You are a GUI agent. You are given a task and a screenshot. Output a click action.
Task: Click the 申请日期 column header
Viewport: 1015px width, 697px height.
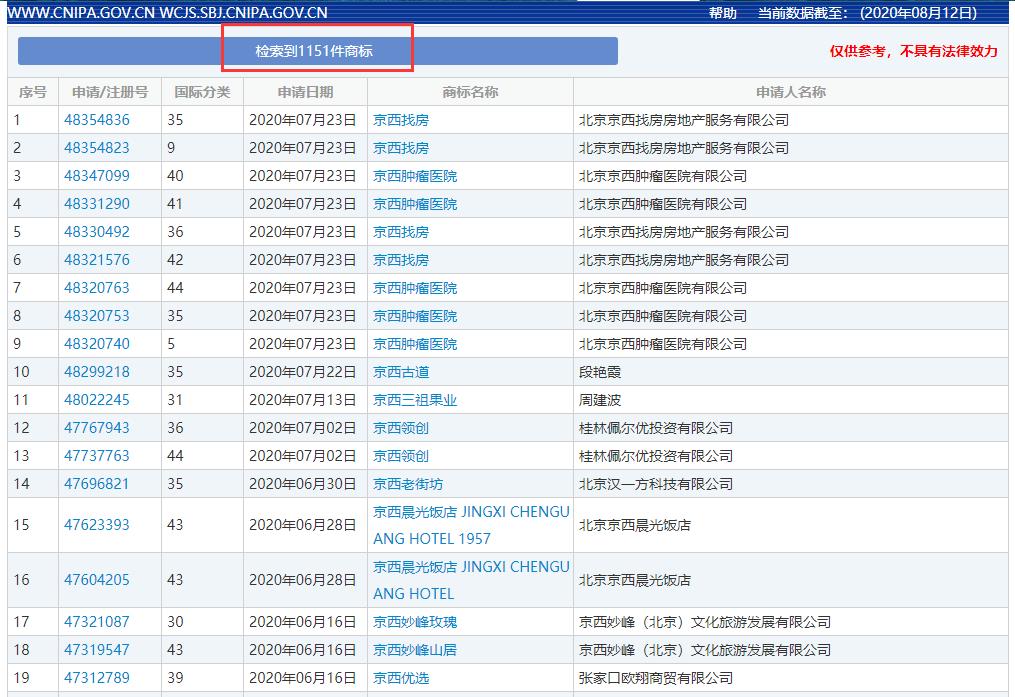tap(305, 92)
